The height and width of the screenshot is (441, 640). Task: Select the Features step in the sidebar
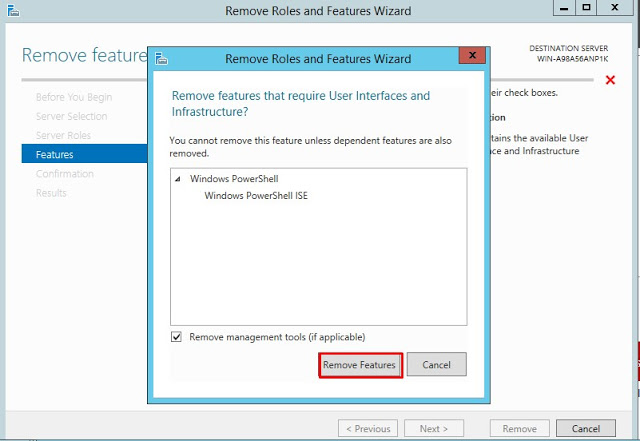(x=54, y=154)
